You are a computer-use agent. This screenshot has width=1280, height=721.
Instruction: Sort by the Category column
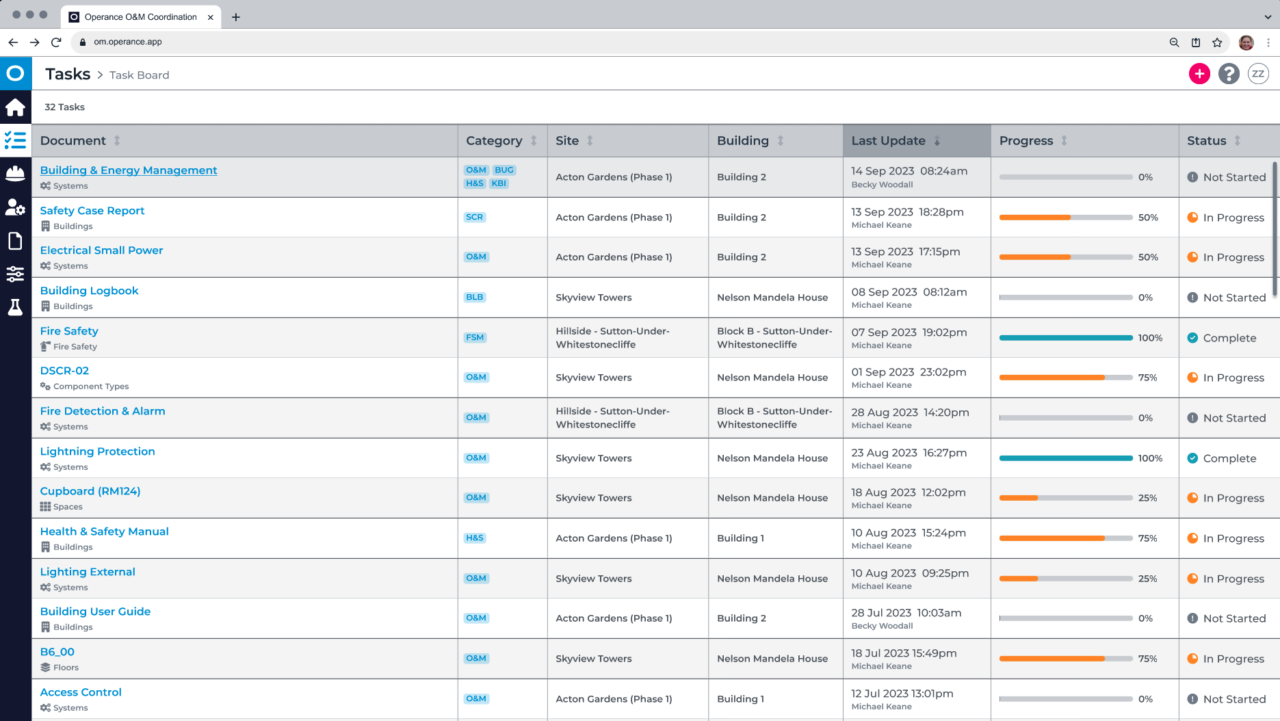point(533,140)
